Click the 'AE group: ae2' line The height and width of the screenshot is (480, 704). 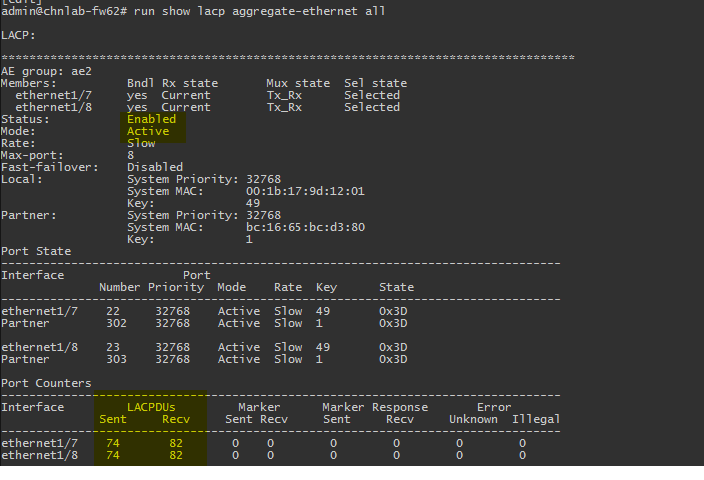45,71
